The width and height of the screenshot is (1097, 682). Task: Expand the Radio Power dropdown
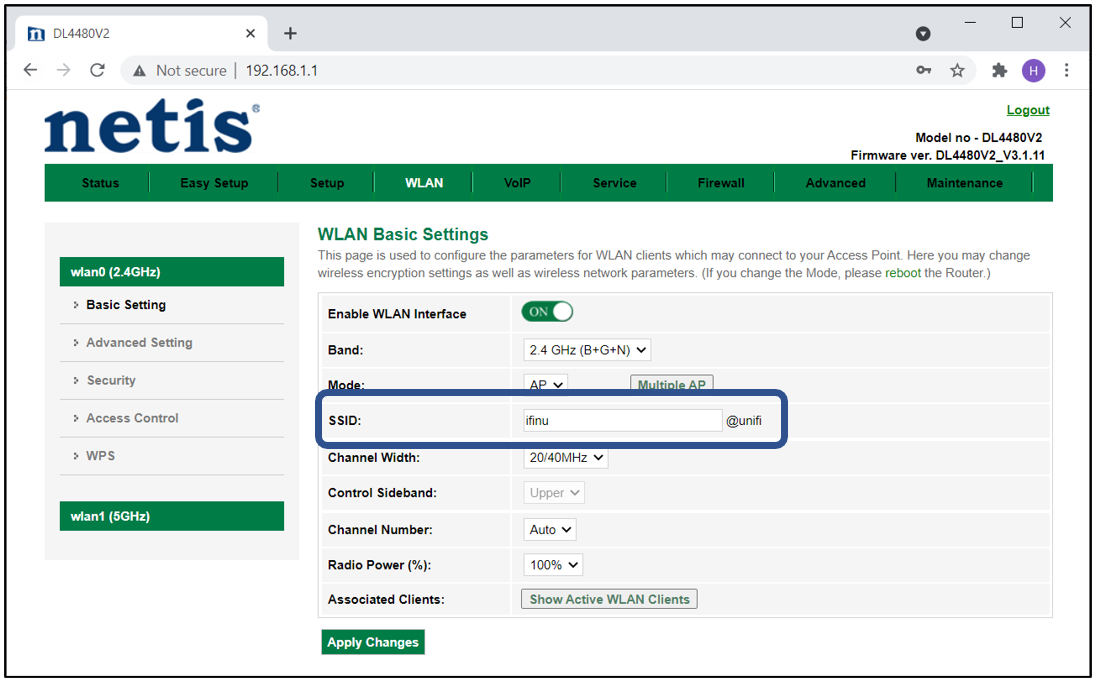[553, 565]
